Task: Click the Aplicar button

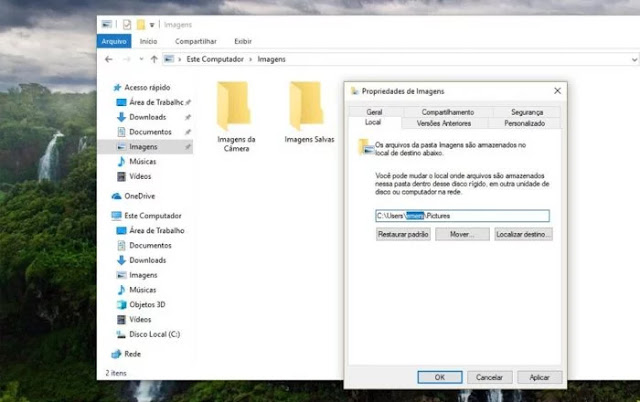Action: coord(540,378)
